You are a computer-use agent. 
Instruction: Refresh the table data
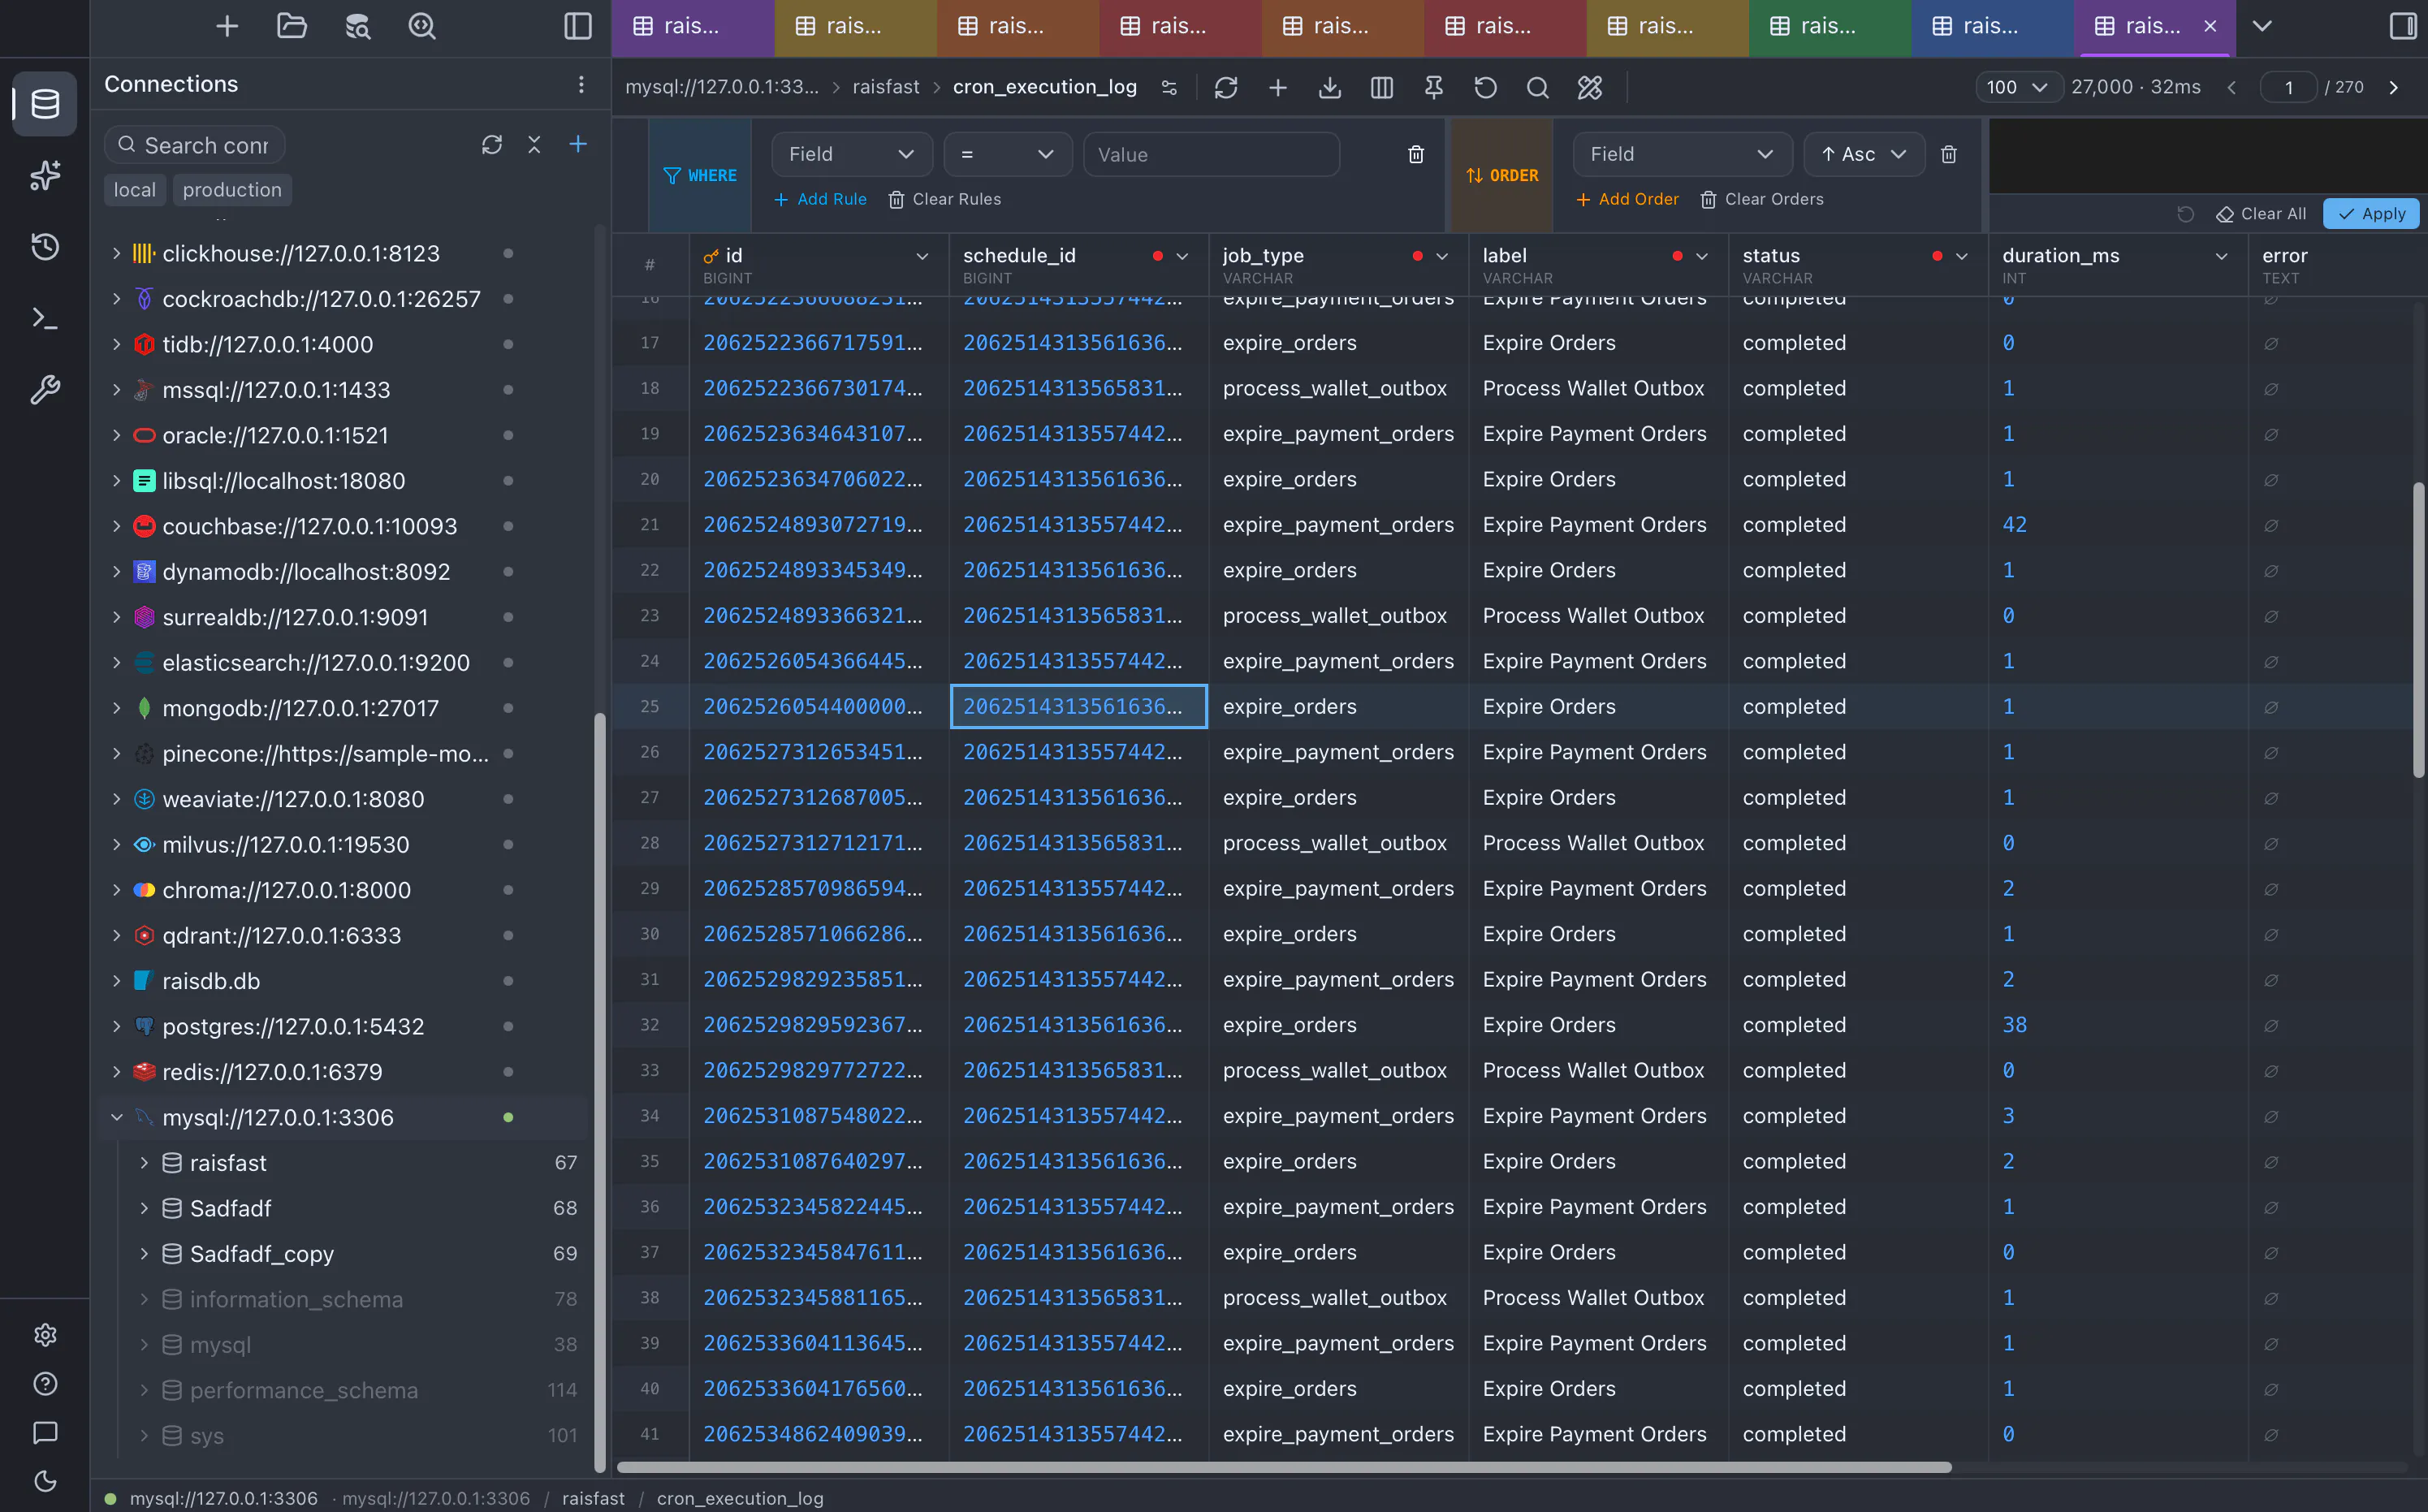(1226, 88)
